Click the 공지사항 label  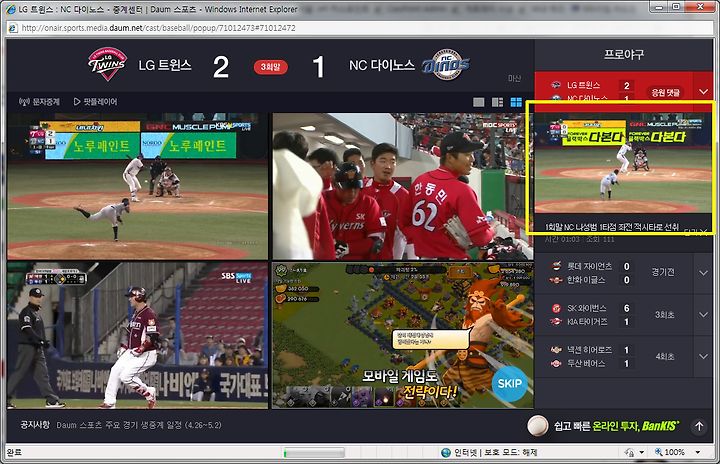[x=34, y=424]
